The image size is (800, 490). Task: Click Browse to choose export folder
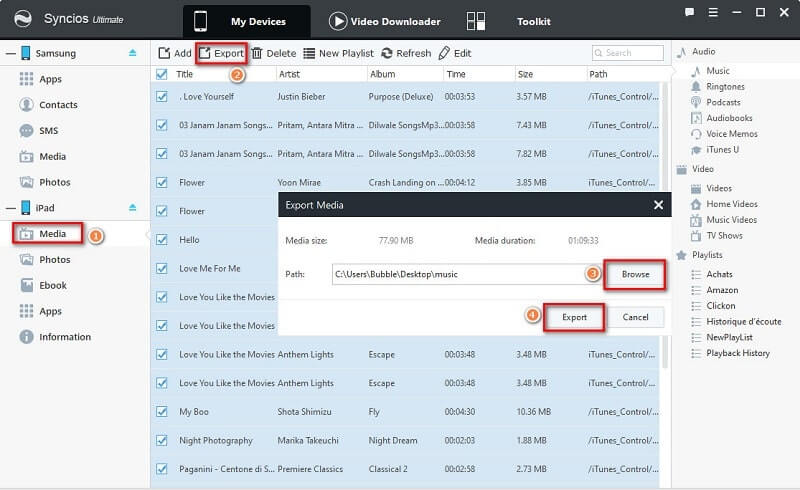pyautogui.click(x=635, y=275)
